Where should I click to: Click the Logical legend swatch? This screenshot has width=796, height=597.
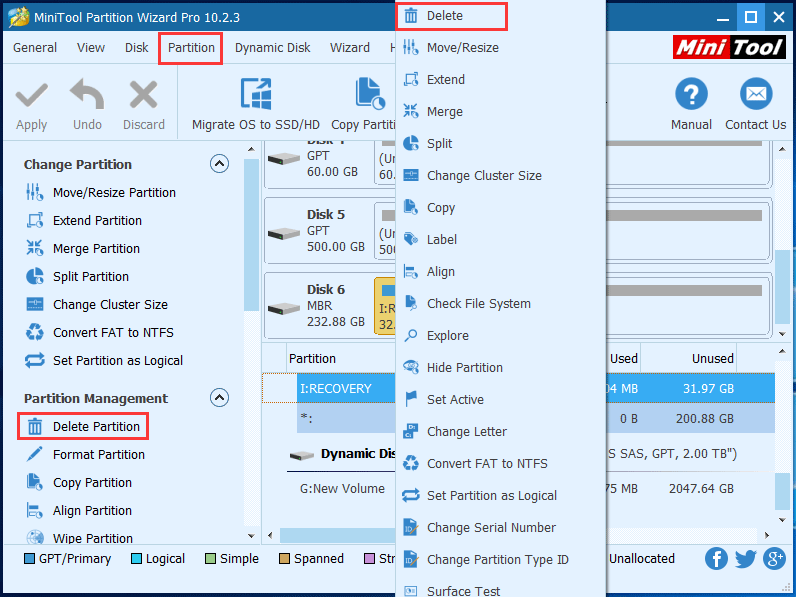[x=136, y=558]
